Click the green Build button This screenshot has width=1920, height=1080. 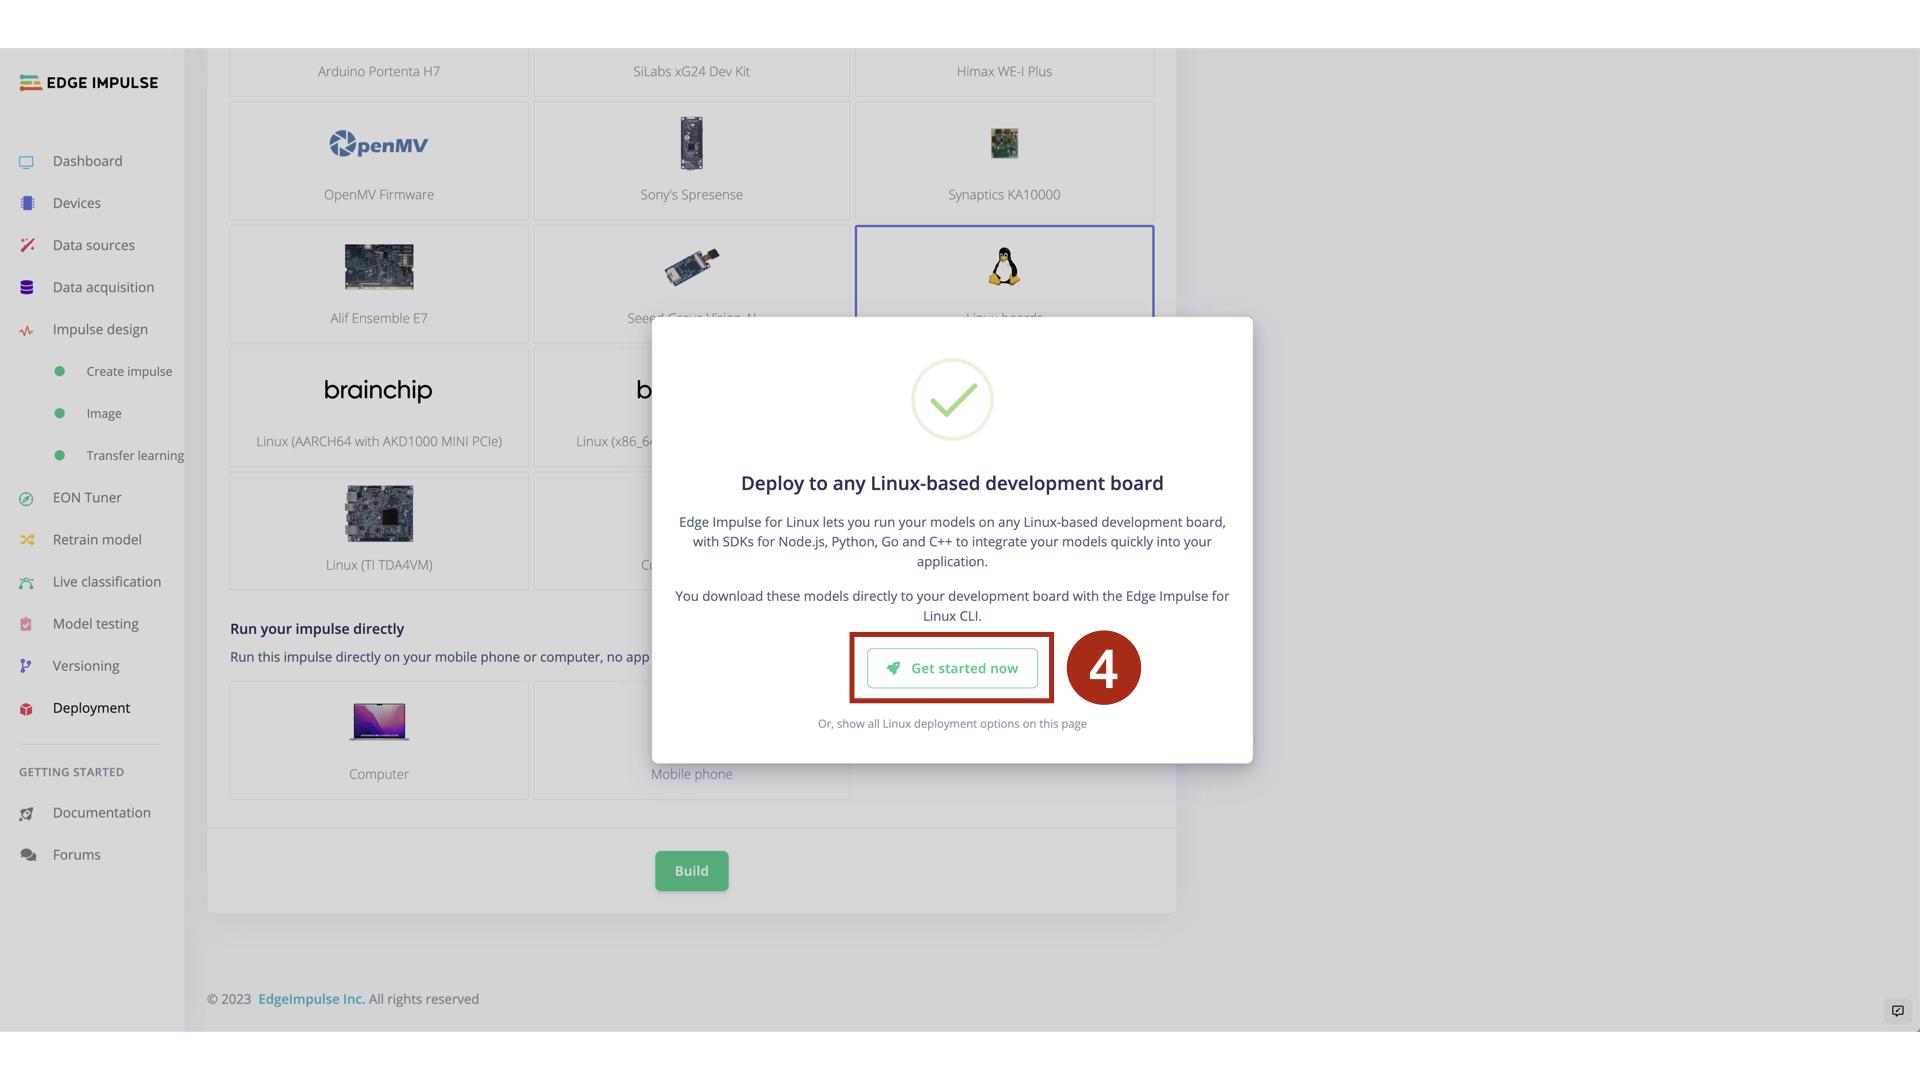(x=691, y=871)
